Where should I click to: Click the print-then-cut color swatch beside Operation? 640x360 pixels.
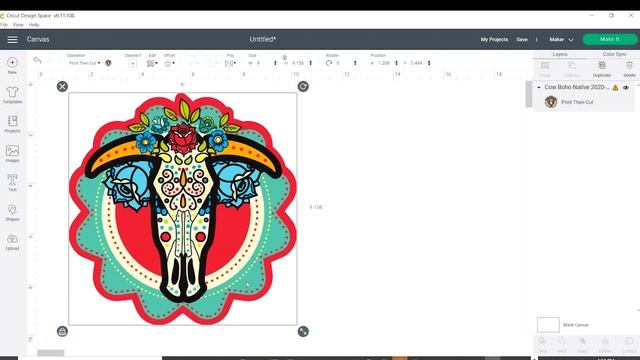[x=108, y=63]
